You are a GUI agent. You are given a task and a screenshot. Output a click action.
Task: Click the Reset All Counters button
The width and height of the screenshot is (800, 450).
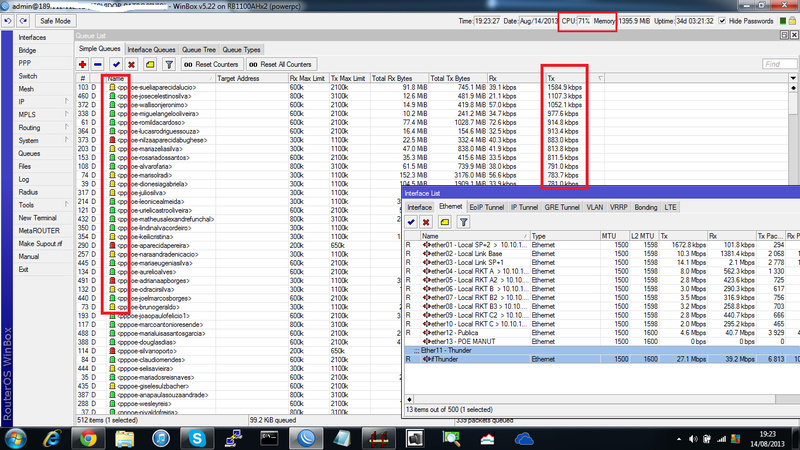pyautogui.click(x=281, y=64)
